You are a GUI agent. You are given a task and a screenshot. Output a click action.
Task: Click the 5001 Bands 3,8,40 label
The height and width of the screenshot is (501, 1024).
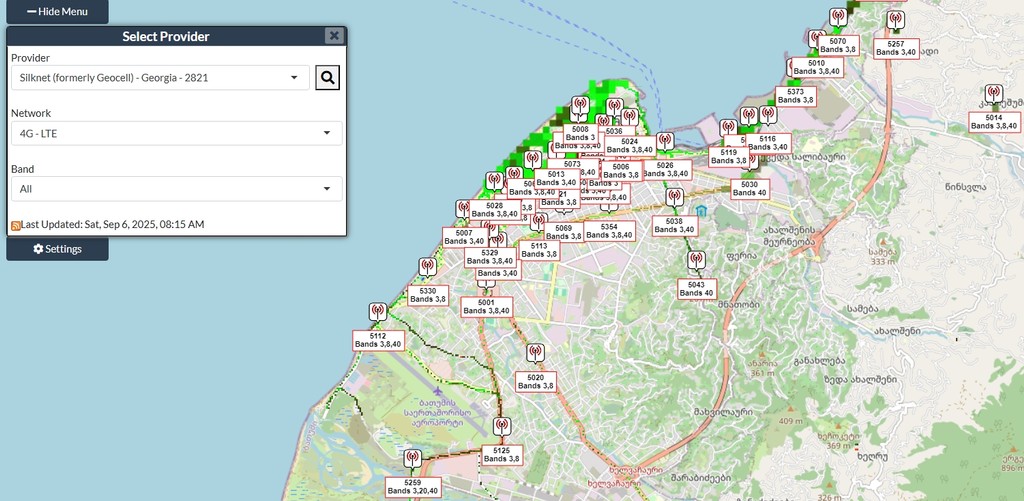(x=486, y=307)
